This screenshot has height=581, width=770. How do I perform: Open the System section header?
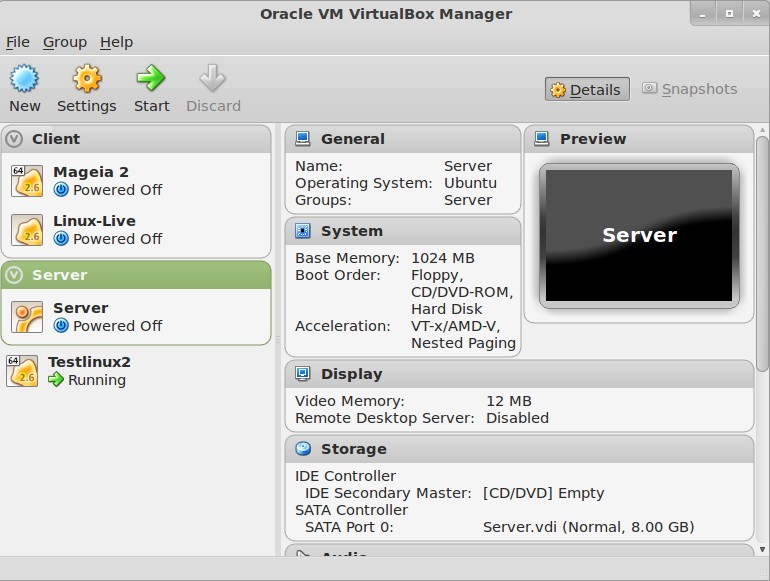[x=403, y=231]
